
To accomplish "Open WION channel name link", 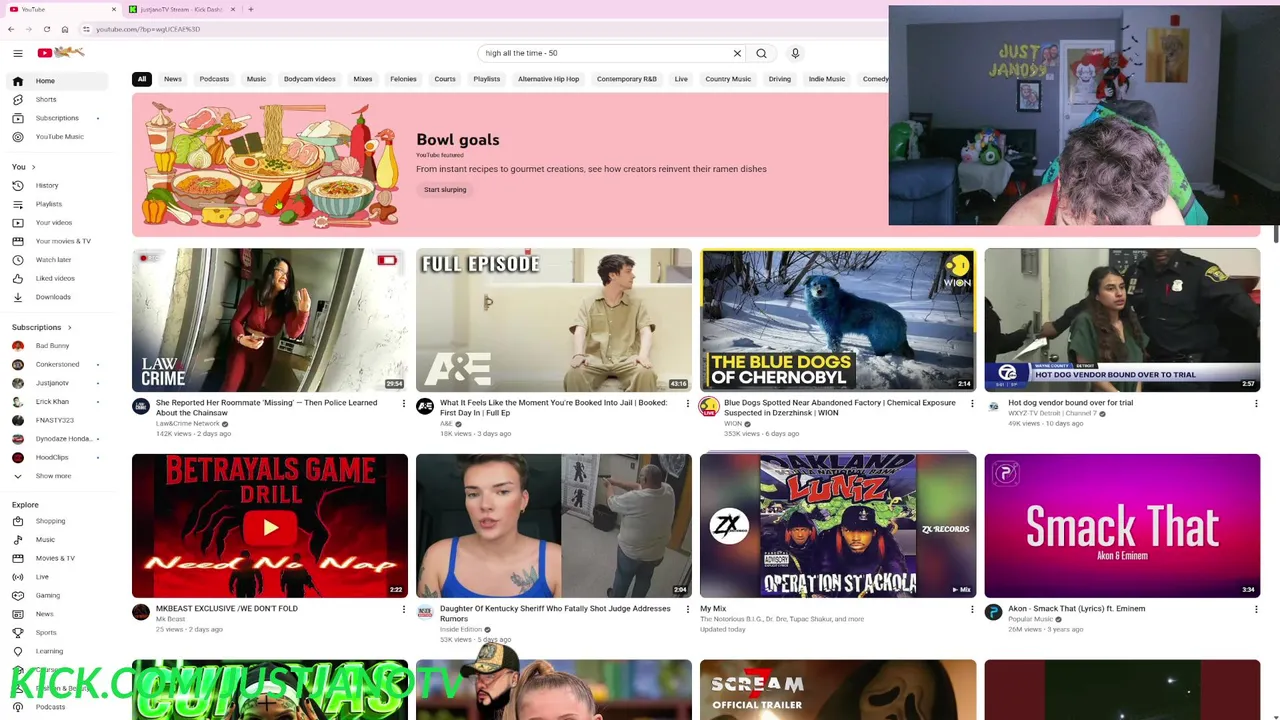I will pos(733,424).
